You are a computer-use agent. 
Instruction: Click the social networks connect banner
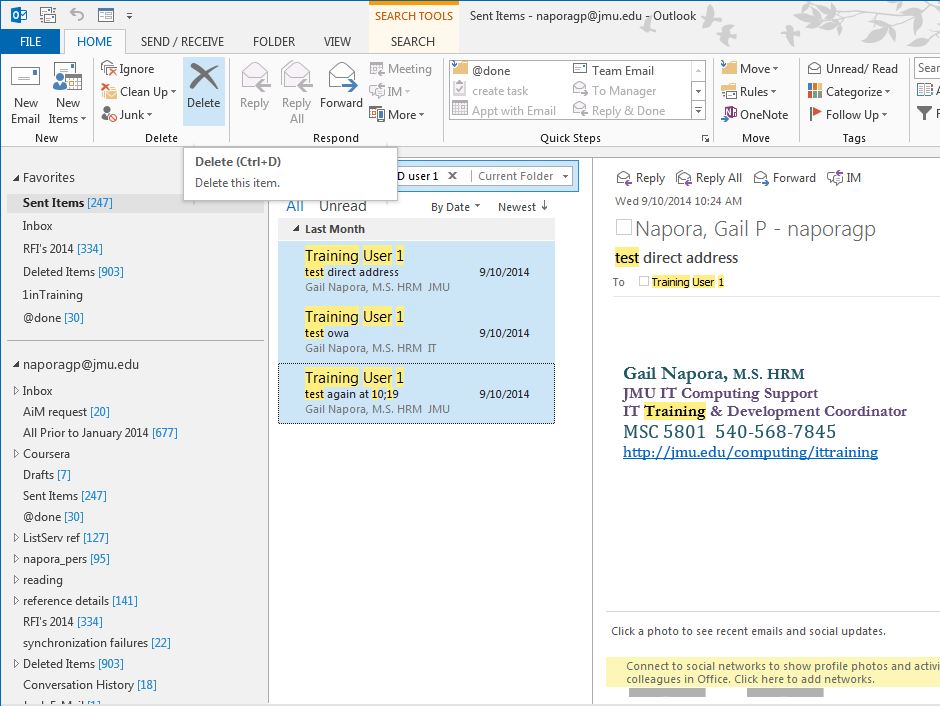pyautogui.click(x=773, y=672)
